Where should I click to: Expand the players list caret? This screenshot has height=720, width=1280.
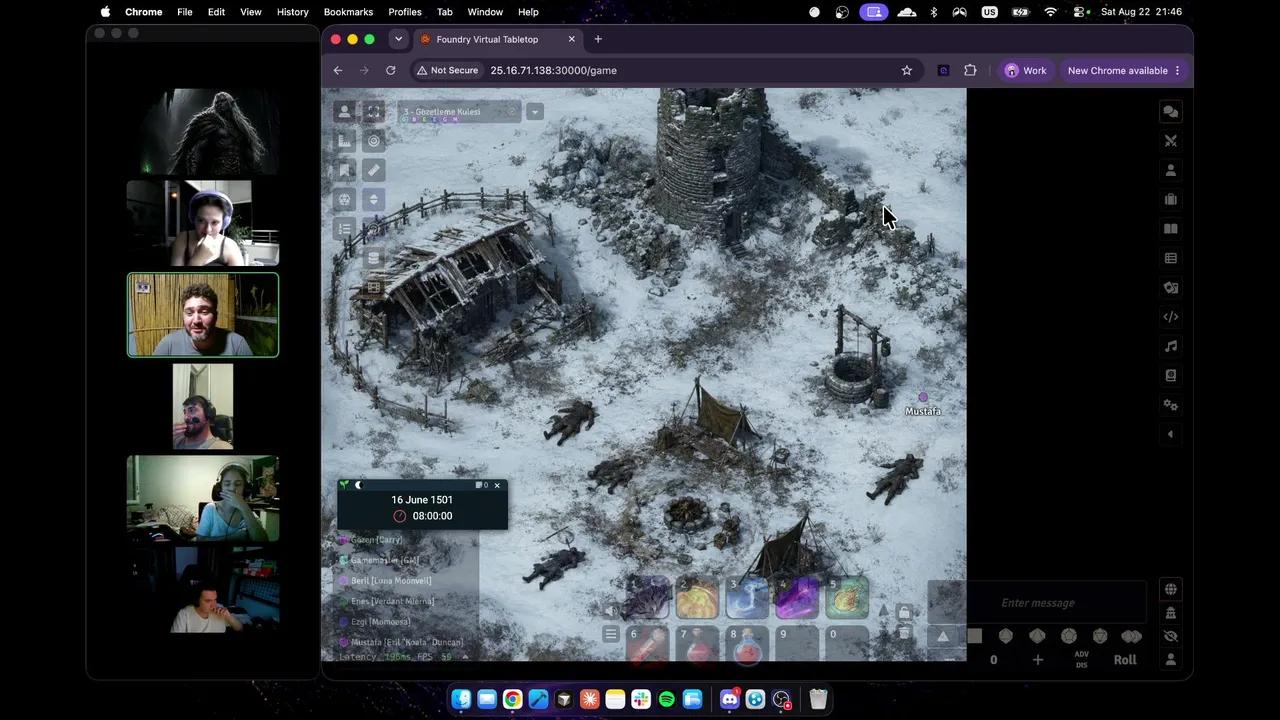click(x=465, y=657)
